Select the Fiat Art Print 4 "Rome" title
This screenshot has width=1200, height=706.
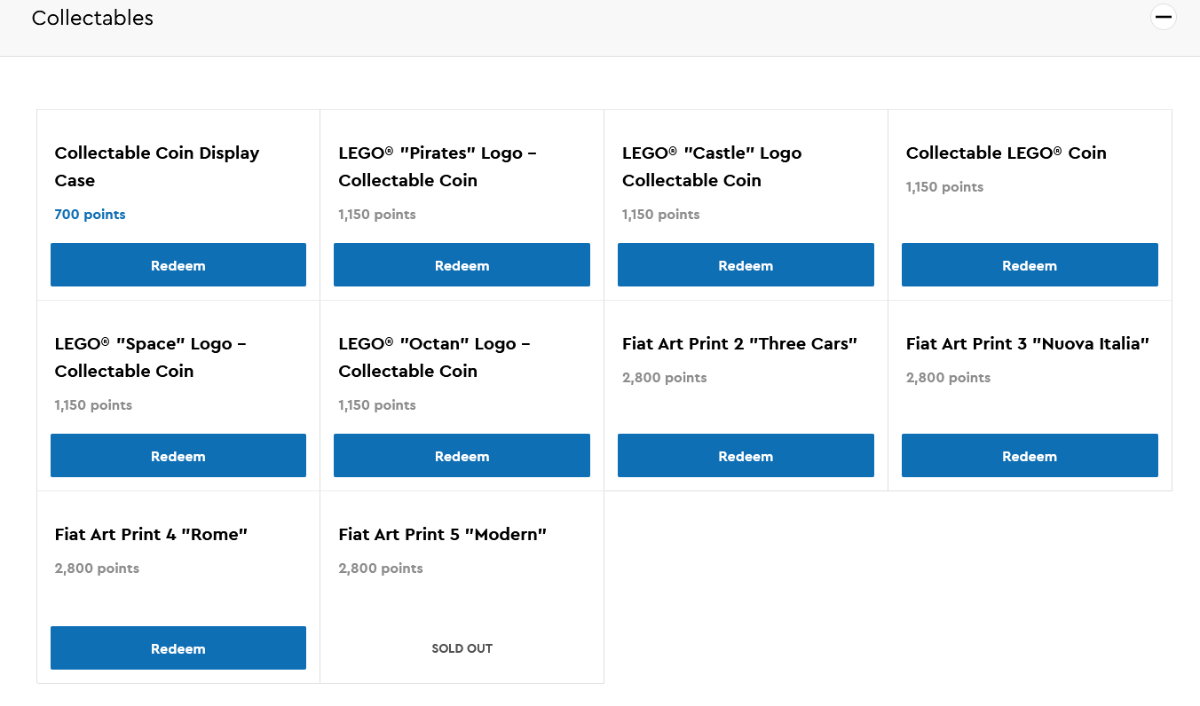click(151, 534)
